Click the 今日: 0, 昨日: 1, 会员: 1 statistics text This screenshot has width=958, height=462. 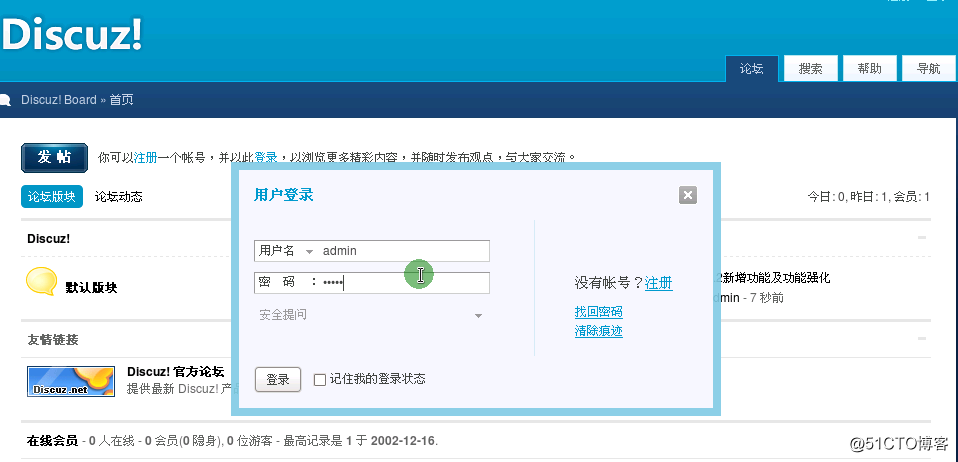click(x=869, y=197)
